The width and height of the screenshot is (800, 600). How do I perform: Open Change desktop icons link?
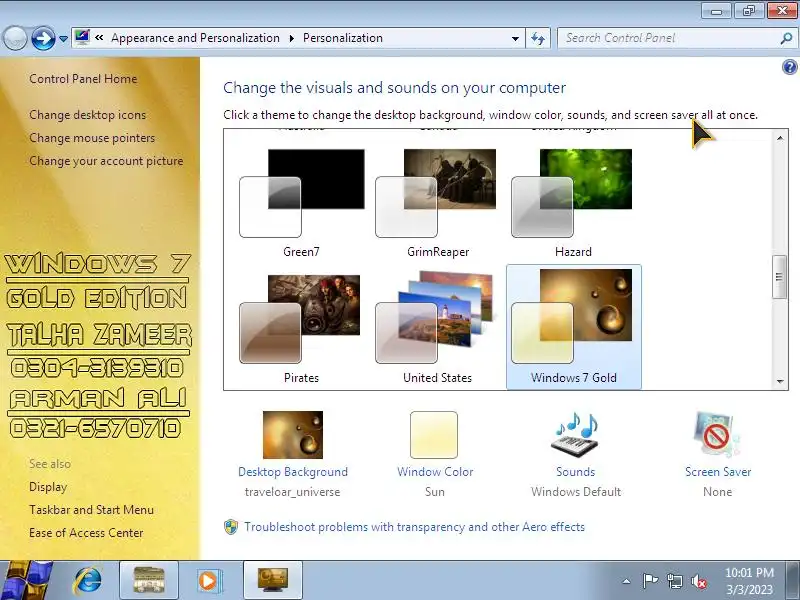(x=87, y=115)
